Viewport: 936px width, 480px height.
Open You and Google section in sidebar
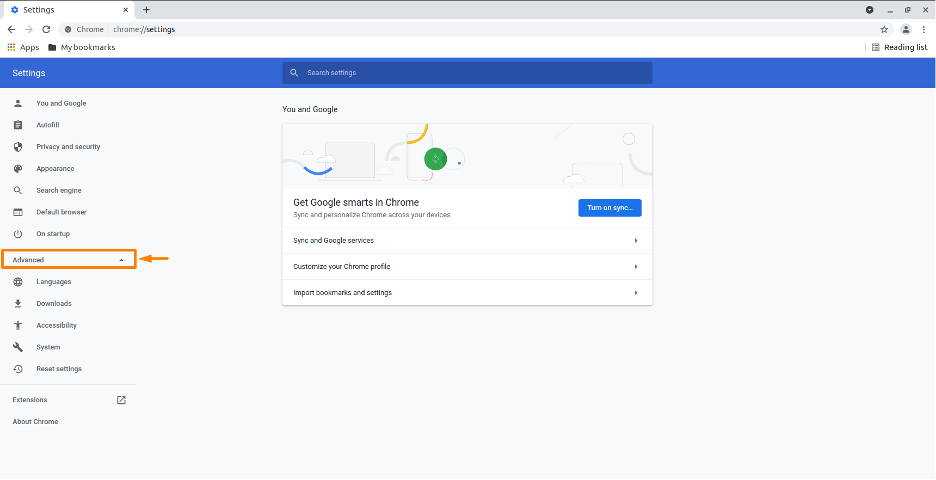point(61,103)
